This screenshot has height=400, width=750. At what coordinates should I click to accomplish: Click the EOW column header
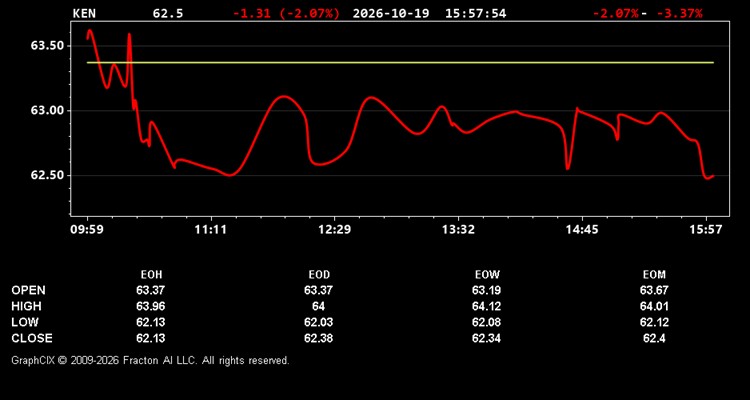click(487, 275)
